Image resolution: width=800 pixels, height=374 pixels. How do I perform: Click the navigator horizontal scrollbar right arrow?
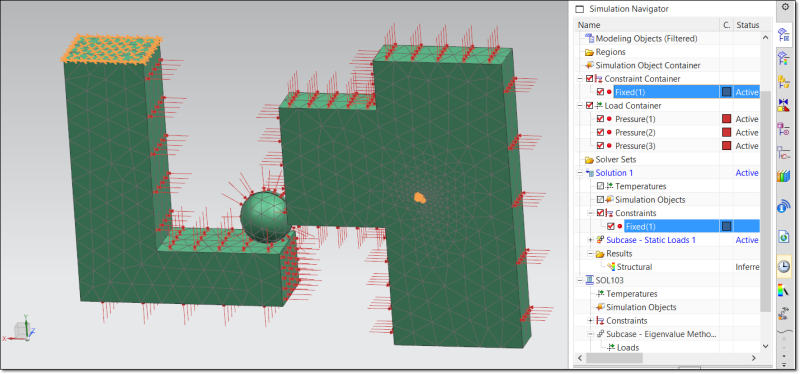point(755,358)
